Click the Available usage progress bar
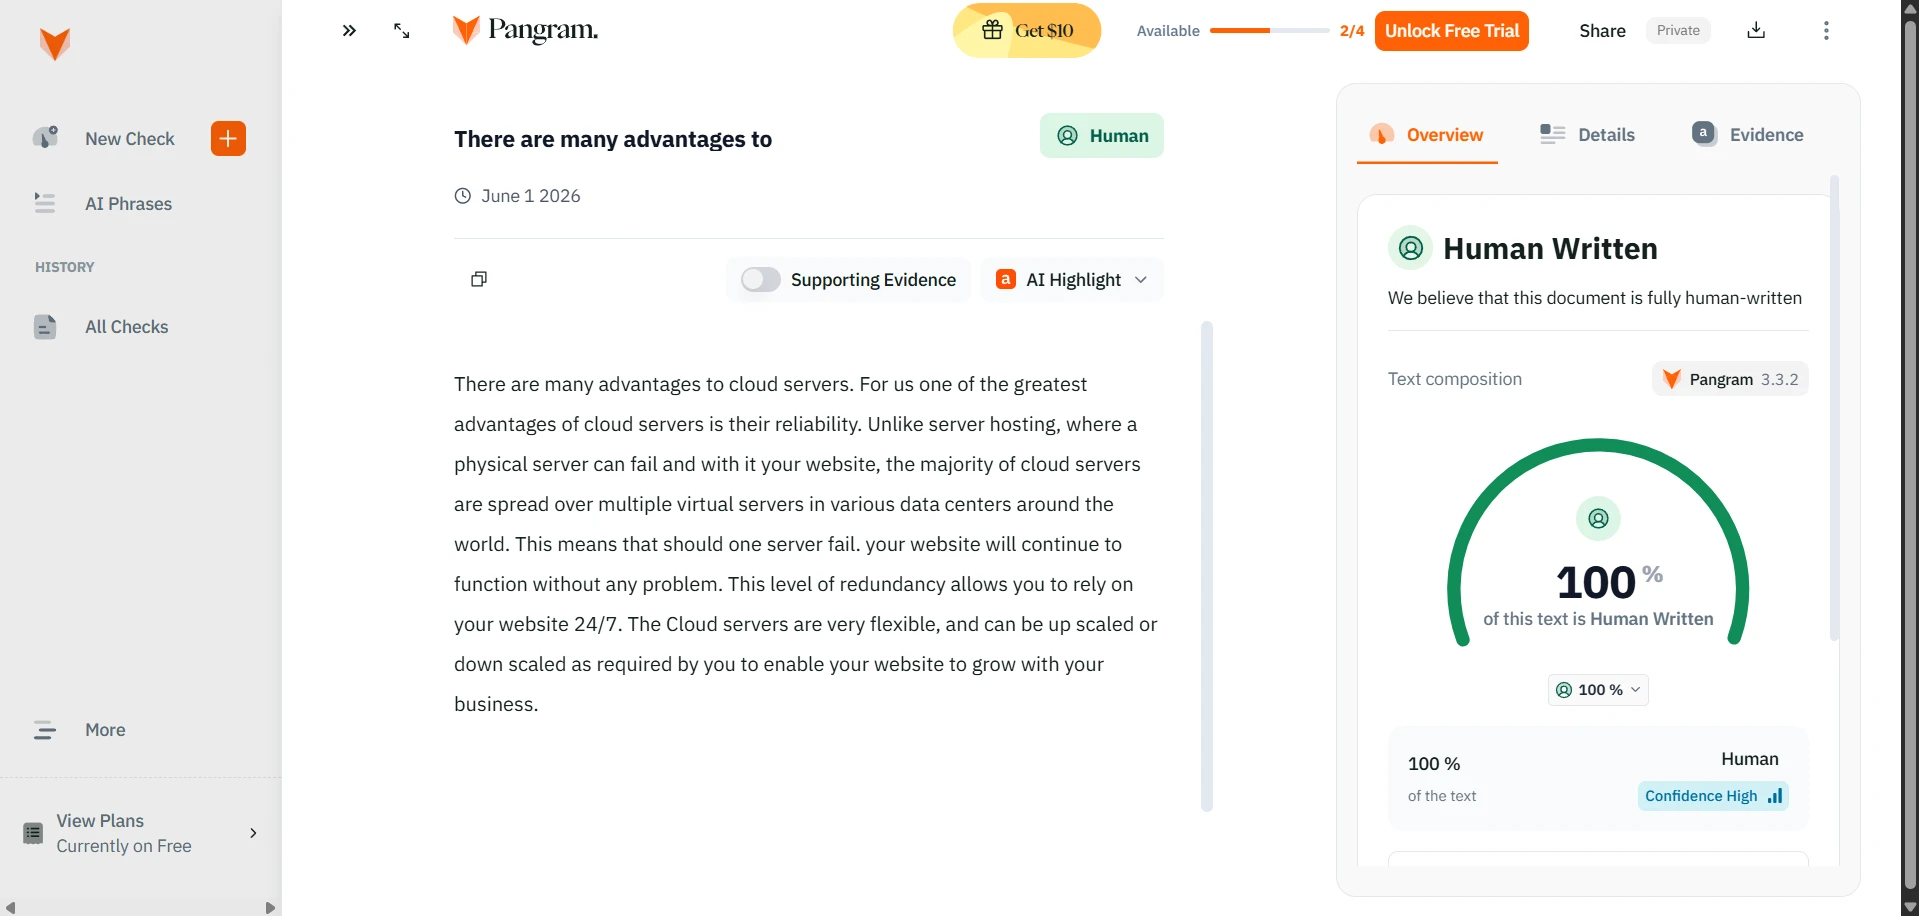Viewport: 1919px width, 916px height. (x=1269, y=31)
